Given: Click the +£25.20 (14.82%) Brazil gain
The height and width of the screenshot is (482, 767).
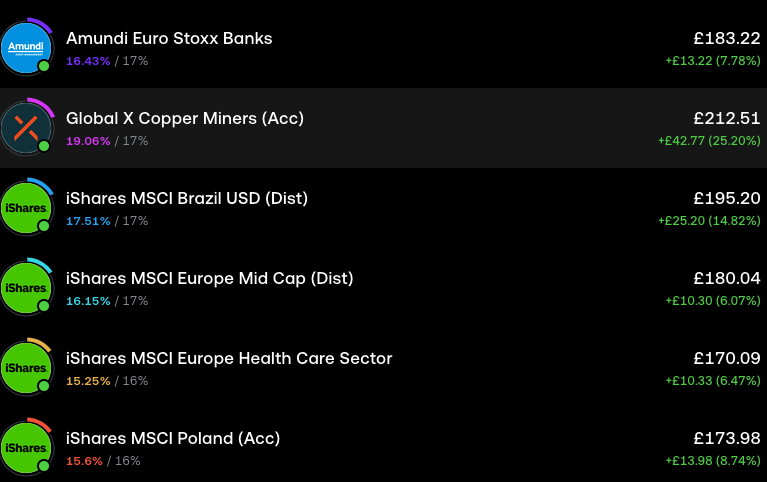Looking at the screenshot, I should click(x=709, y=220).
